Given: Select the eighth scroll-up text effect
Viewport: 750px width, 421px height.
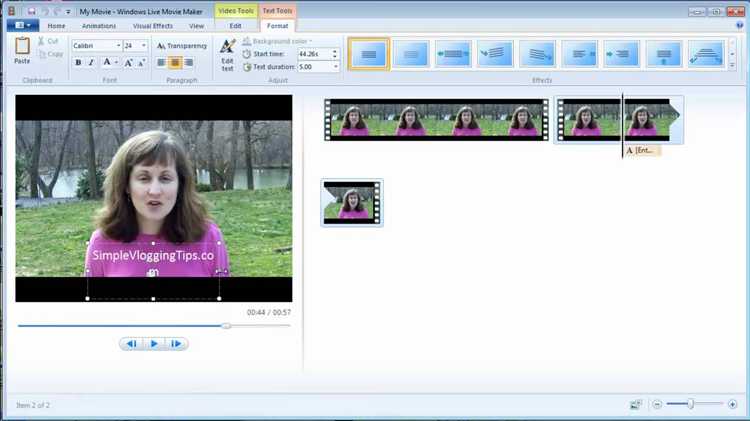Looking at the screenshot, I should pos(663,54).
